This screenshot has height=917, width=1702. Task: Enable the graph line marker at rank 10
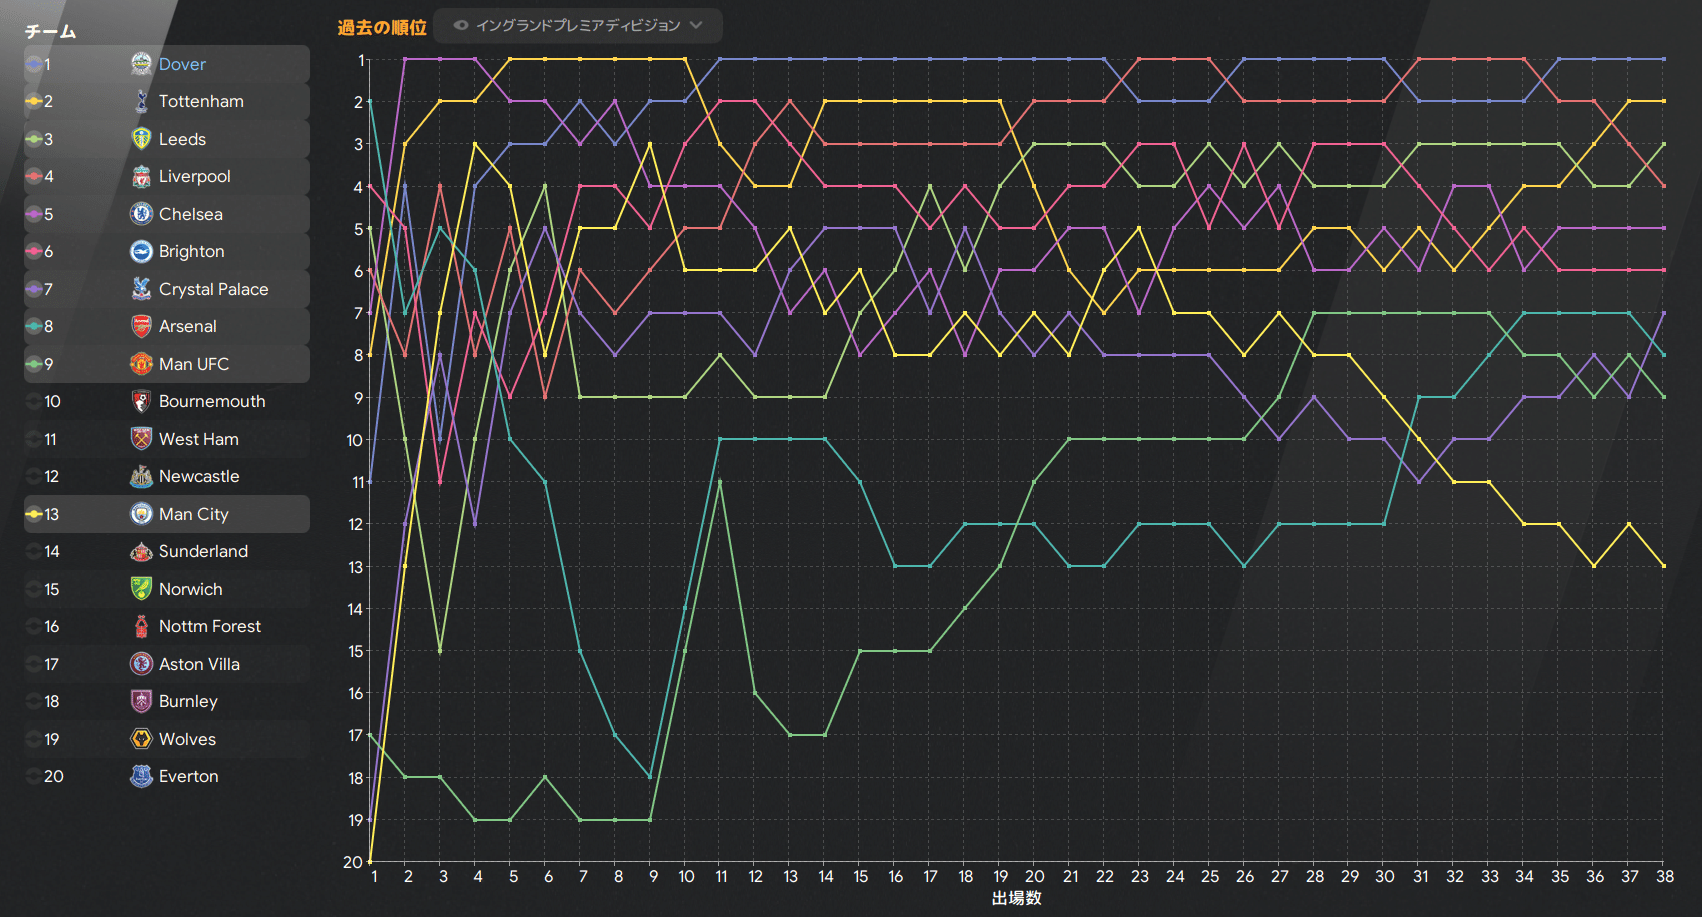(34, 401)
